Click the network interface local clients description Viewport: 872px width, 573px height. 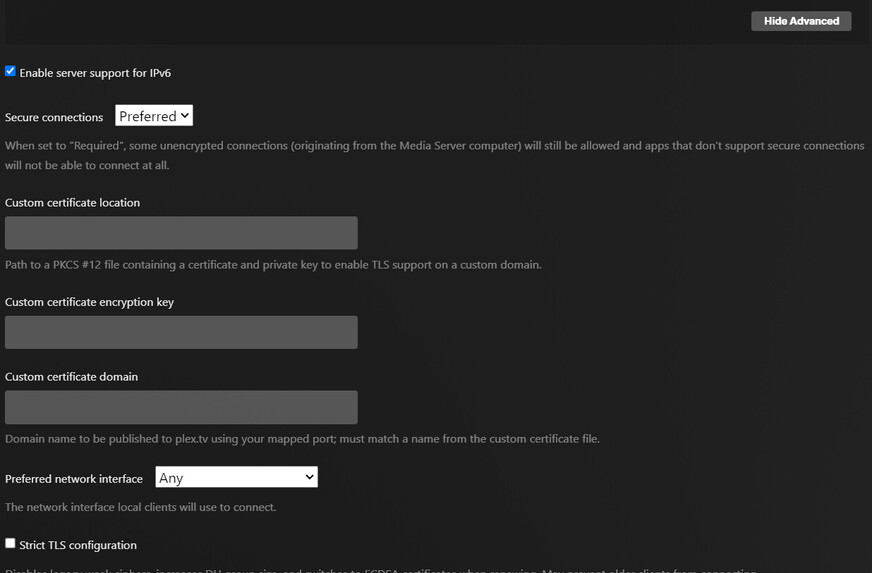[x=141, y=507]
